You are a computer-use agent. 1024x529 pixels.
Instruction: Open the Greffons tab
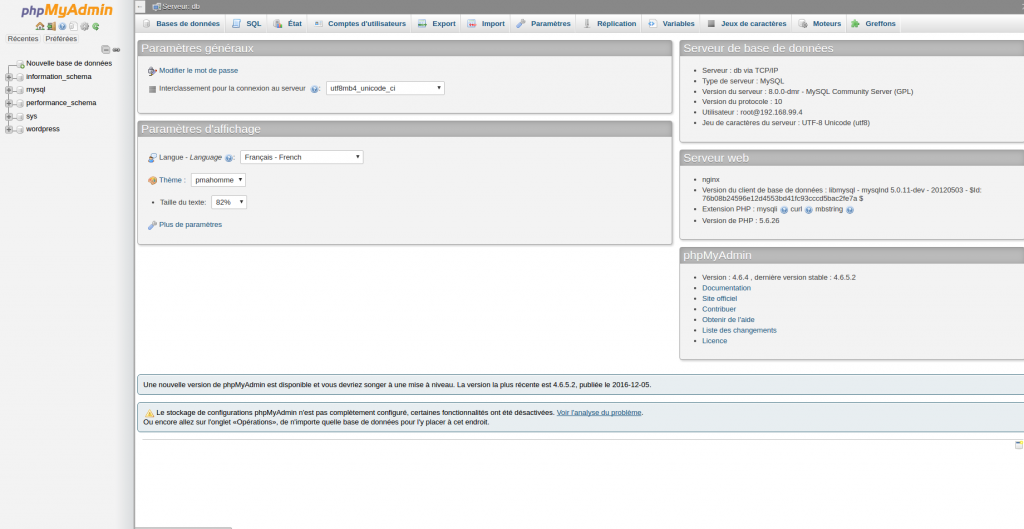(x=873, y=24)
